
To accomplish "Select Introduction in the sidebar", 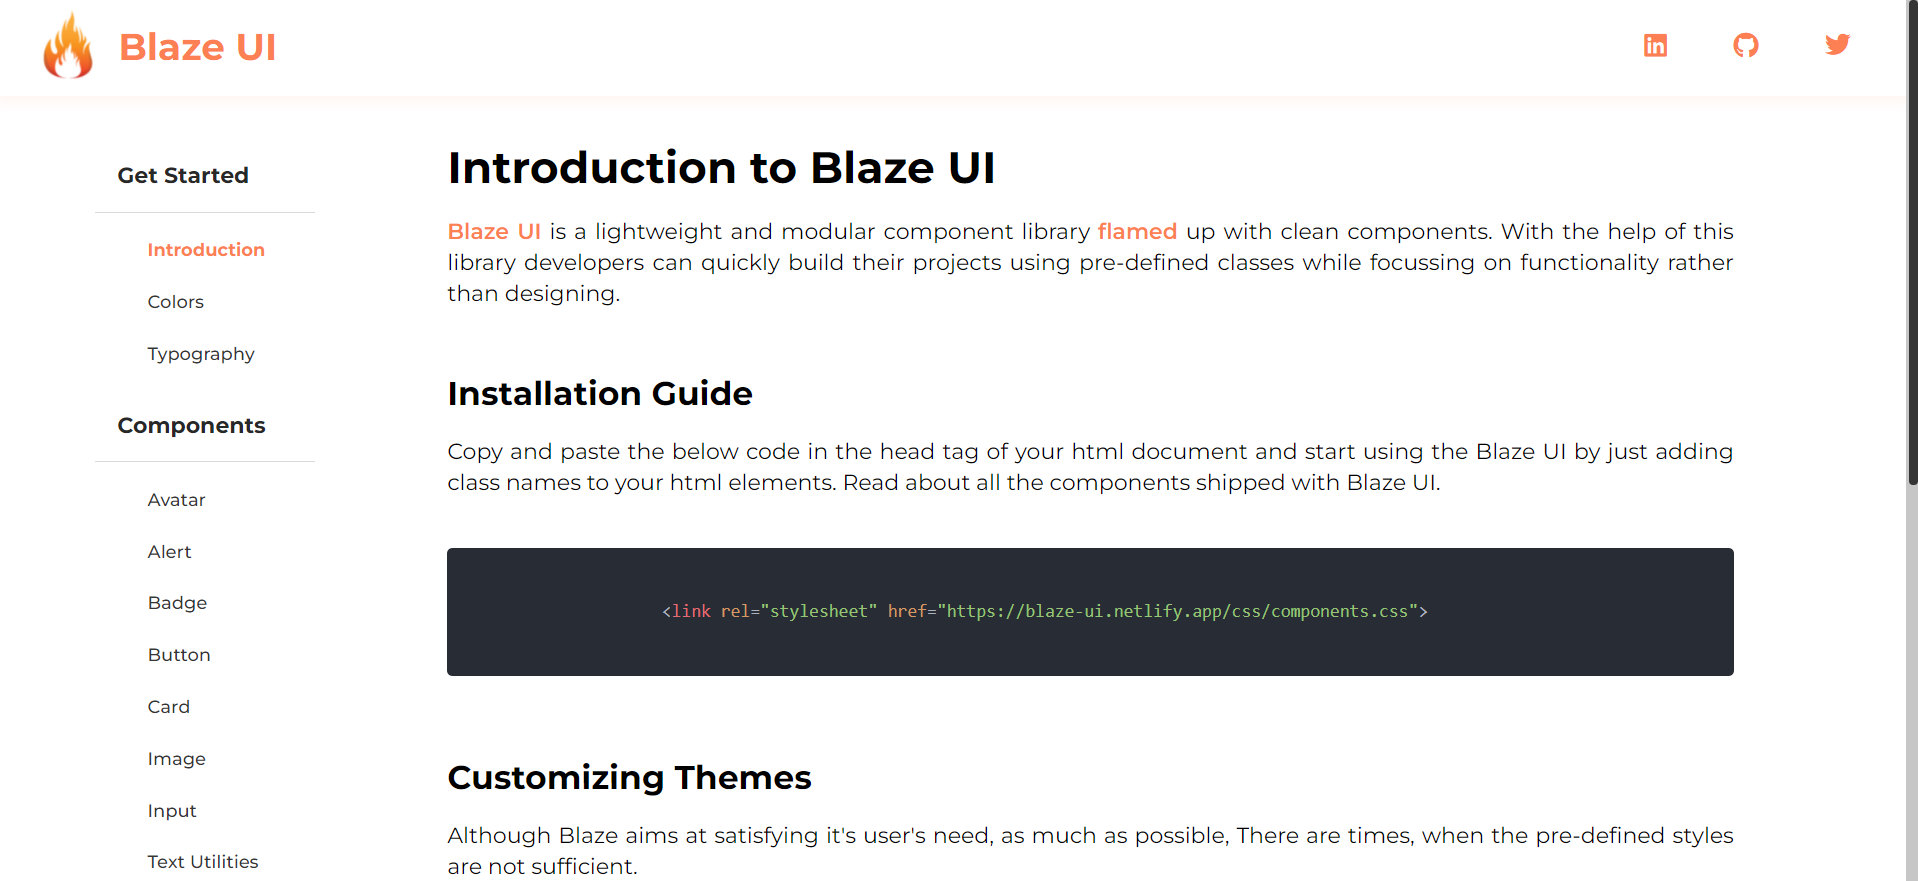I will tap(205, 249).
